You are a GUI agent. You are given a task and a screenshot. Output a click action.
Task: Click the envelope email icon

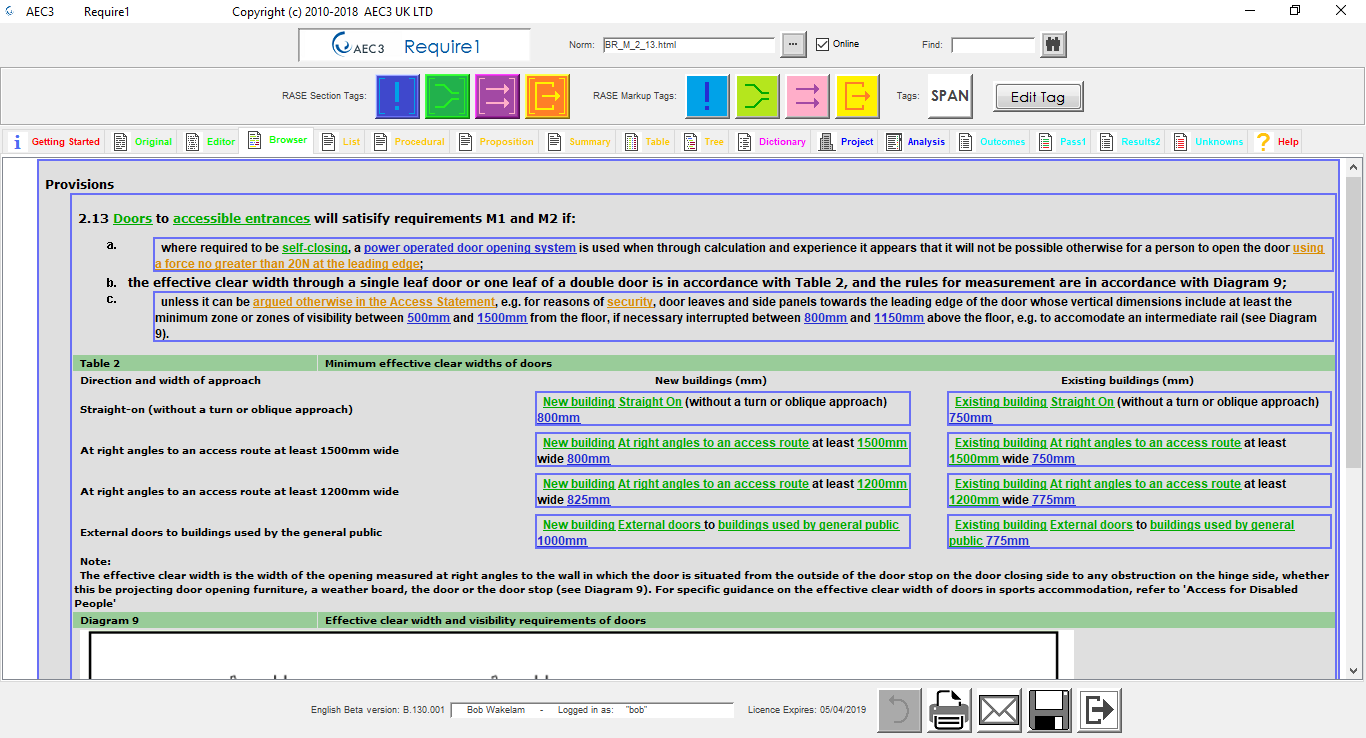999,711
